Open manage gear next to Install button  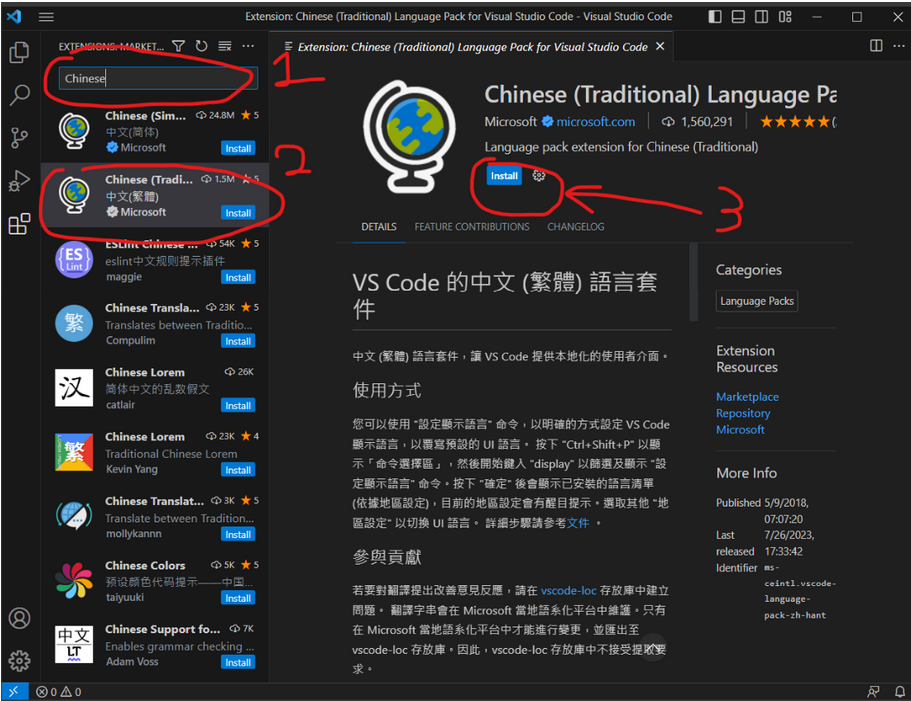[x=539, y=175]
